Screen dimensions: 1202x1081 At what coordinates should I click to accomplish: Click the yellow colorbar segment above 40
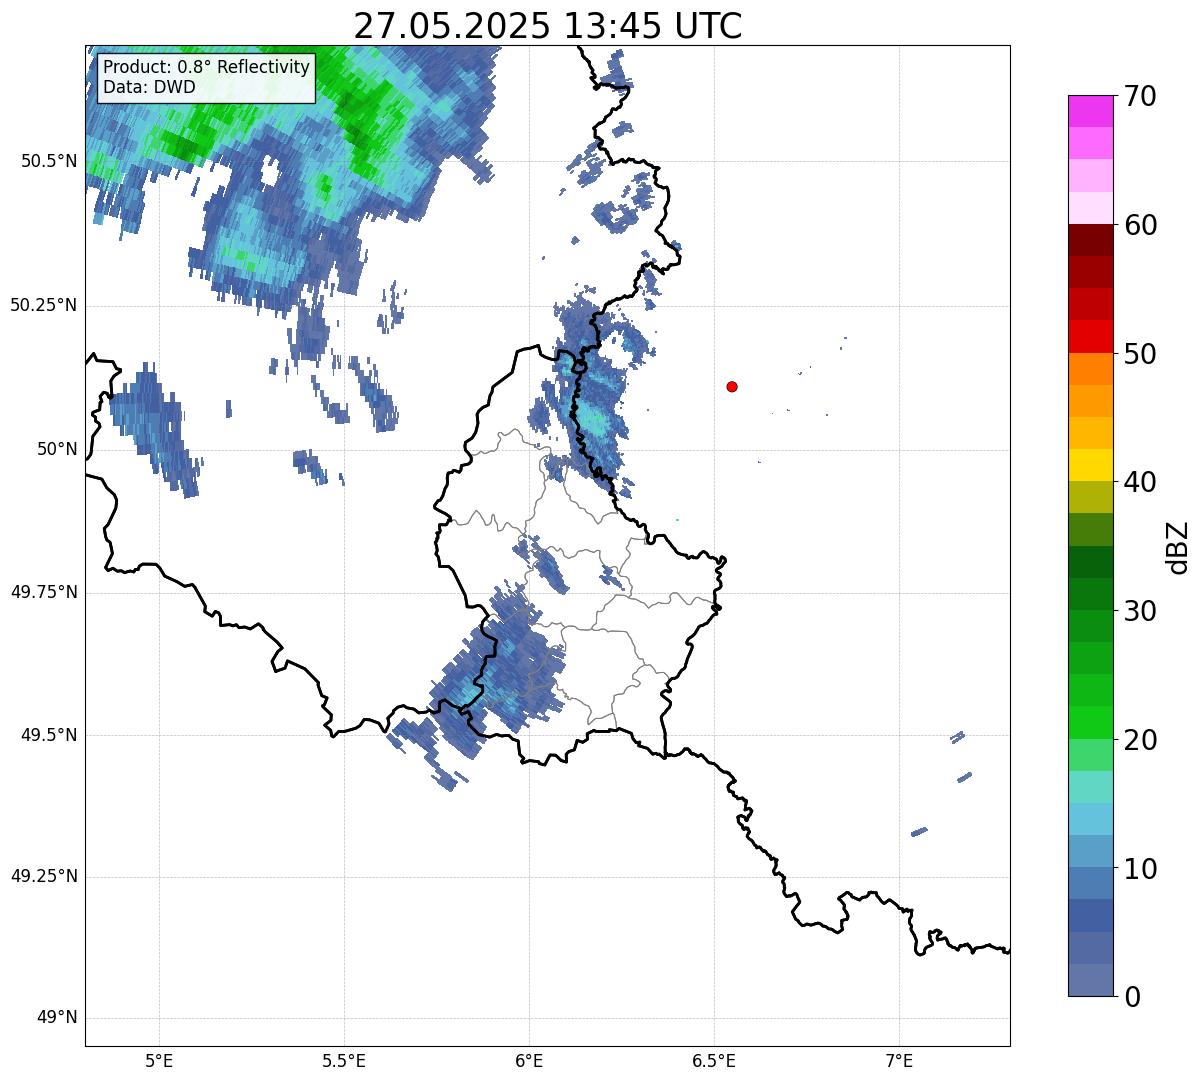point(1090,465)
